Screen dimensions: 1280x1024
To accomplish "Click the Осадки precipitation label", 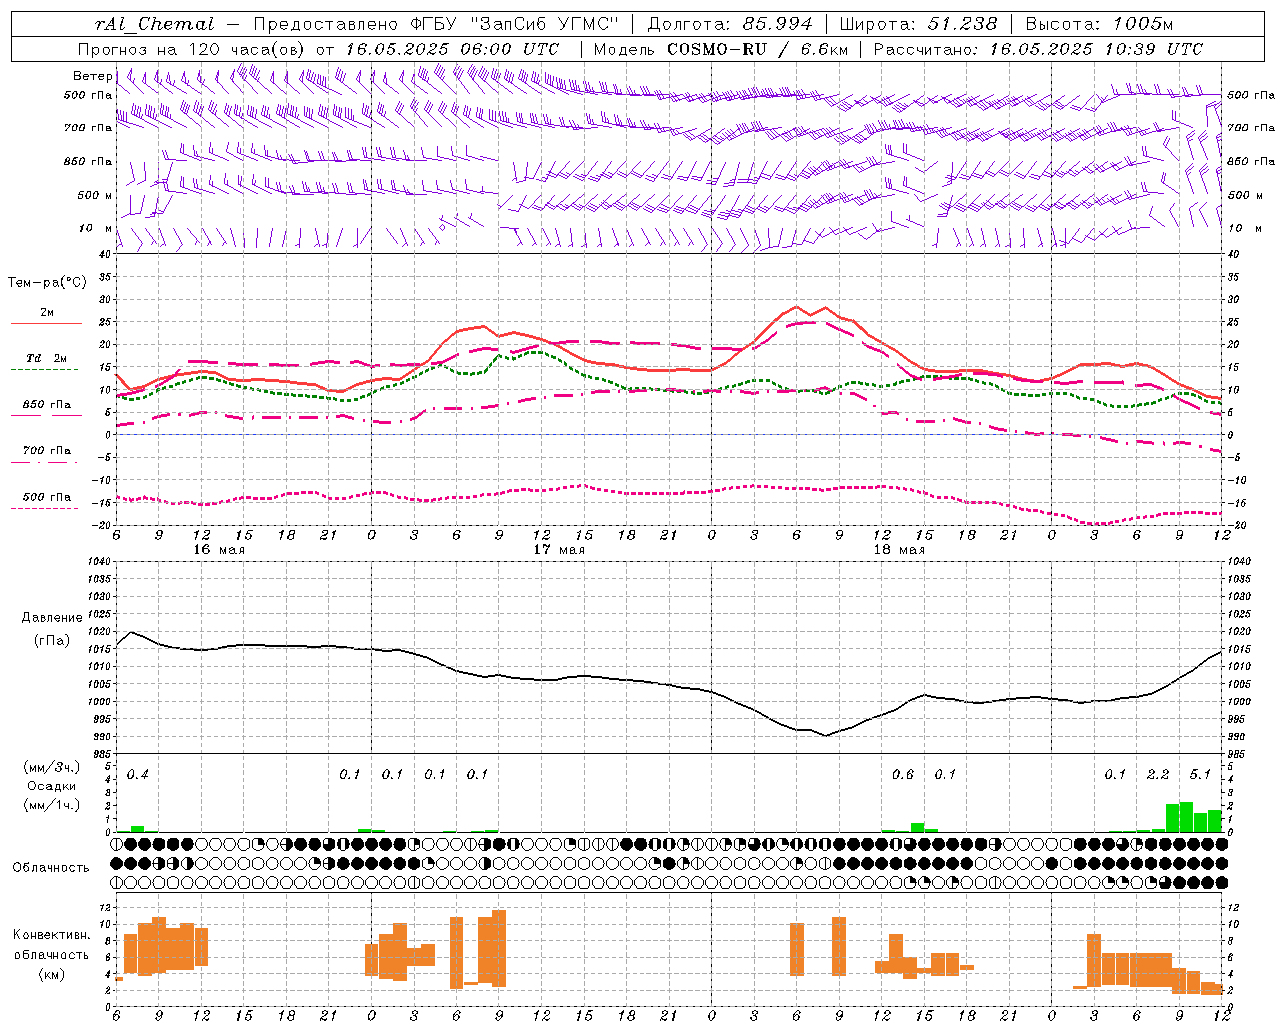I will pyautogui.click(x=52, y=786).
